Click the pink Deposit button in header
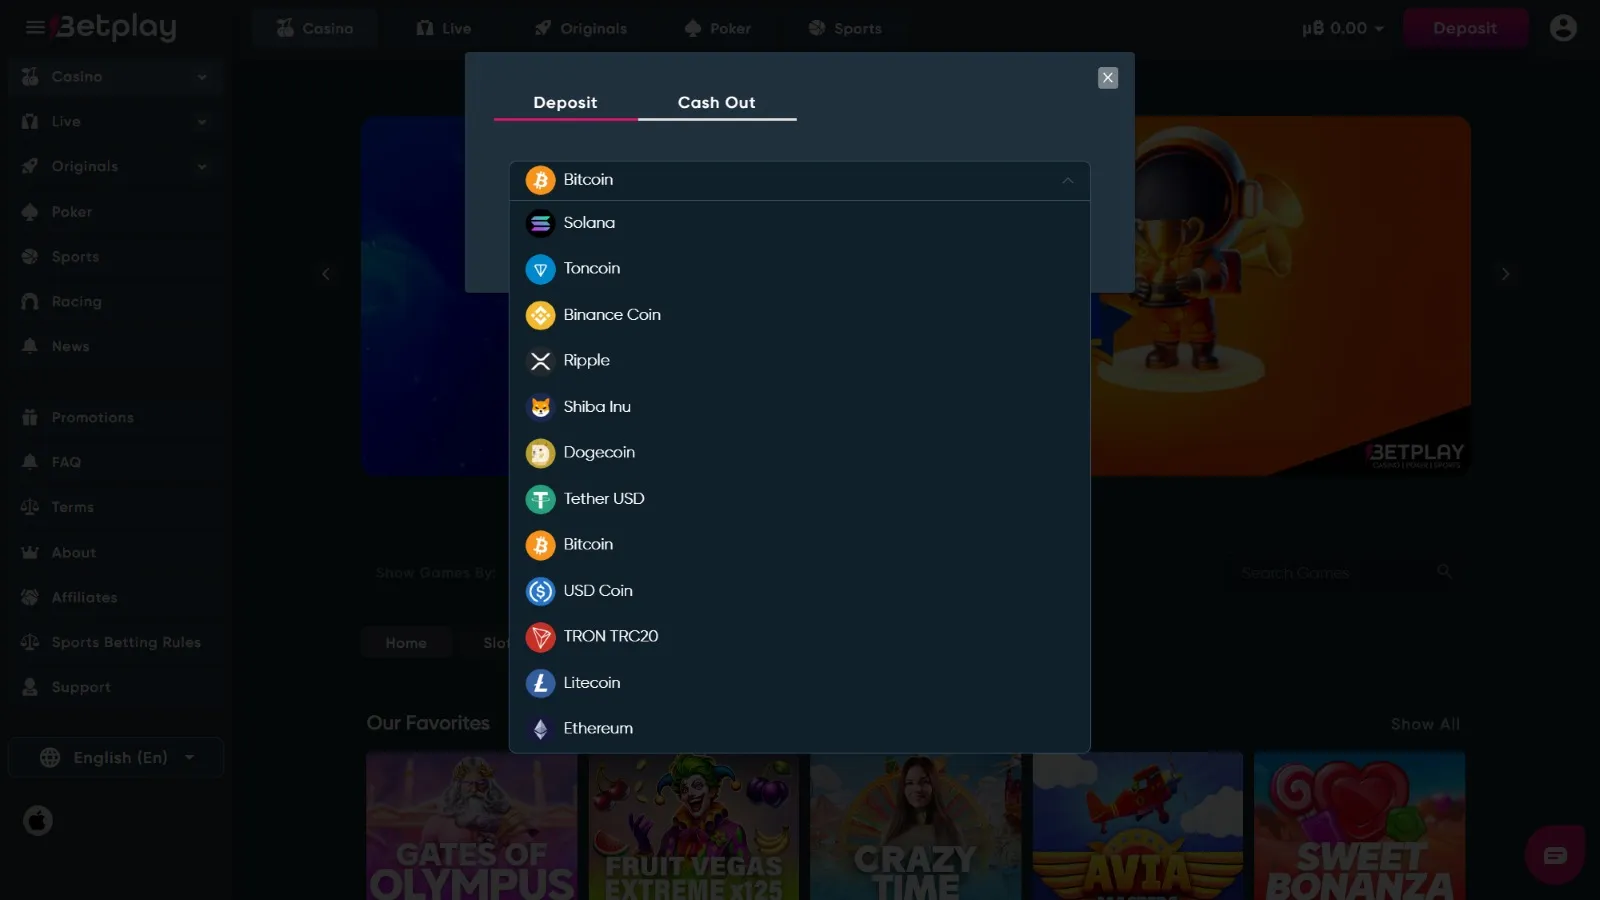Viewport: 1600px width, 900px height. click(1464, 28)
